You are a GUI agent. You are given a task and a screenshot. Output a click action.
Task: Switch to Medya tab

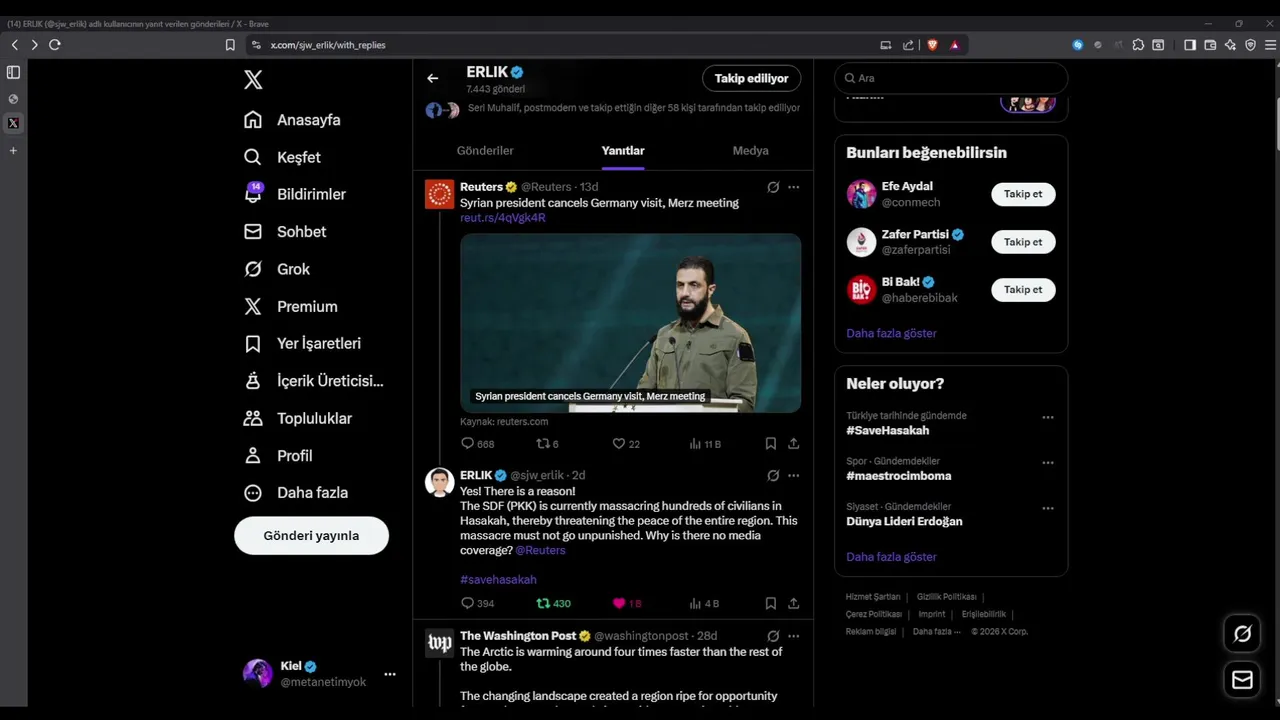(x=750, y=151)
